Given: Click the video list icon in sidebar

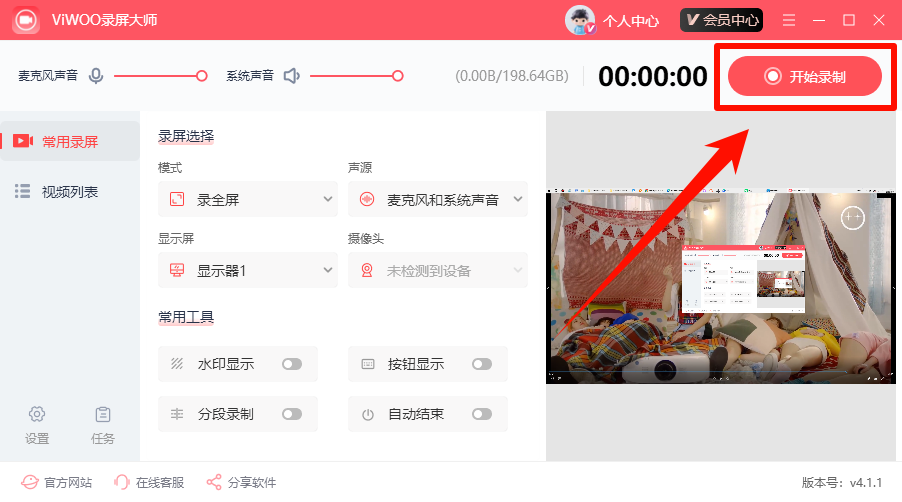Looking at the screenshot, I should point(22,191).
